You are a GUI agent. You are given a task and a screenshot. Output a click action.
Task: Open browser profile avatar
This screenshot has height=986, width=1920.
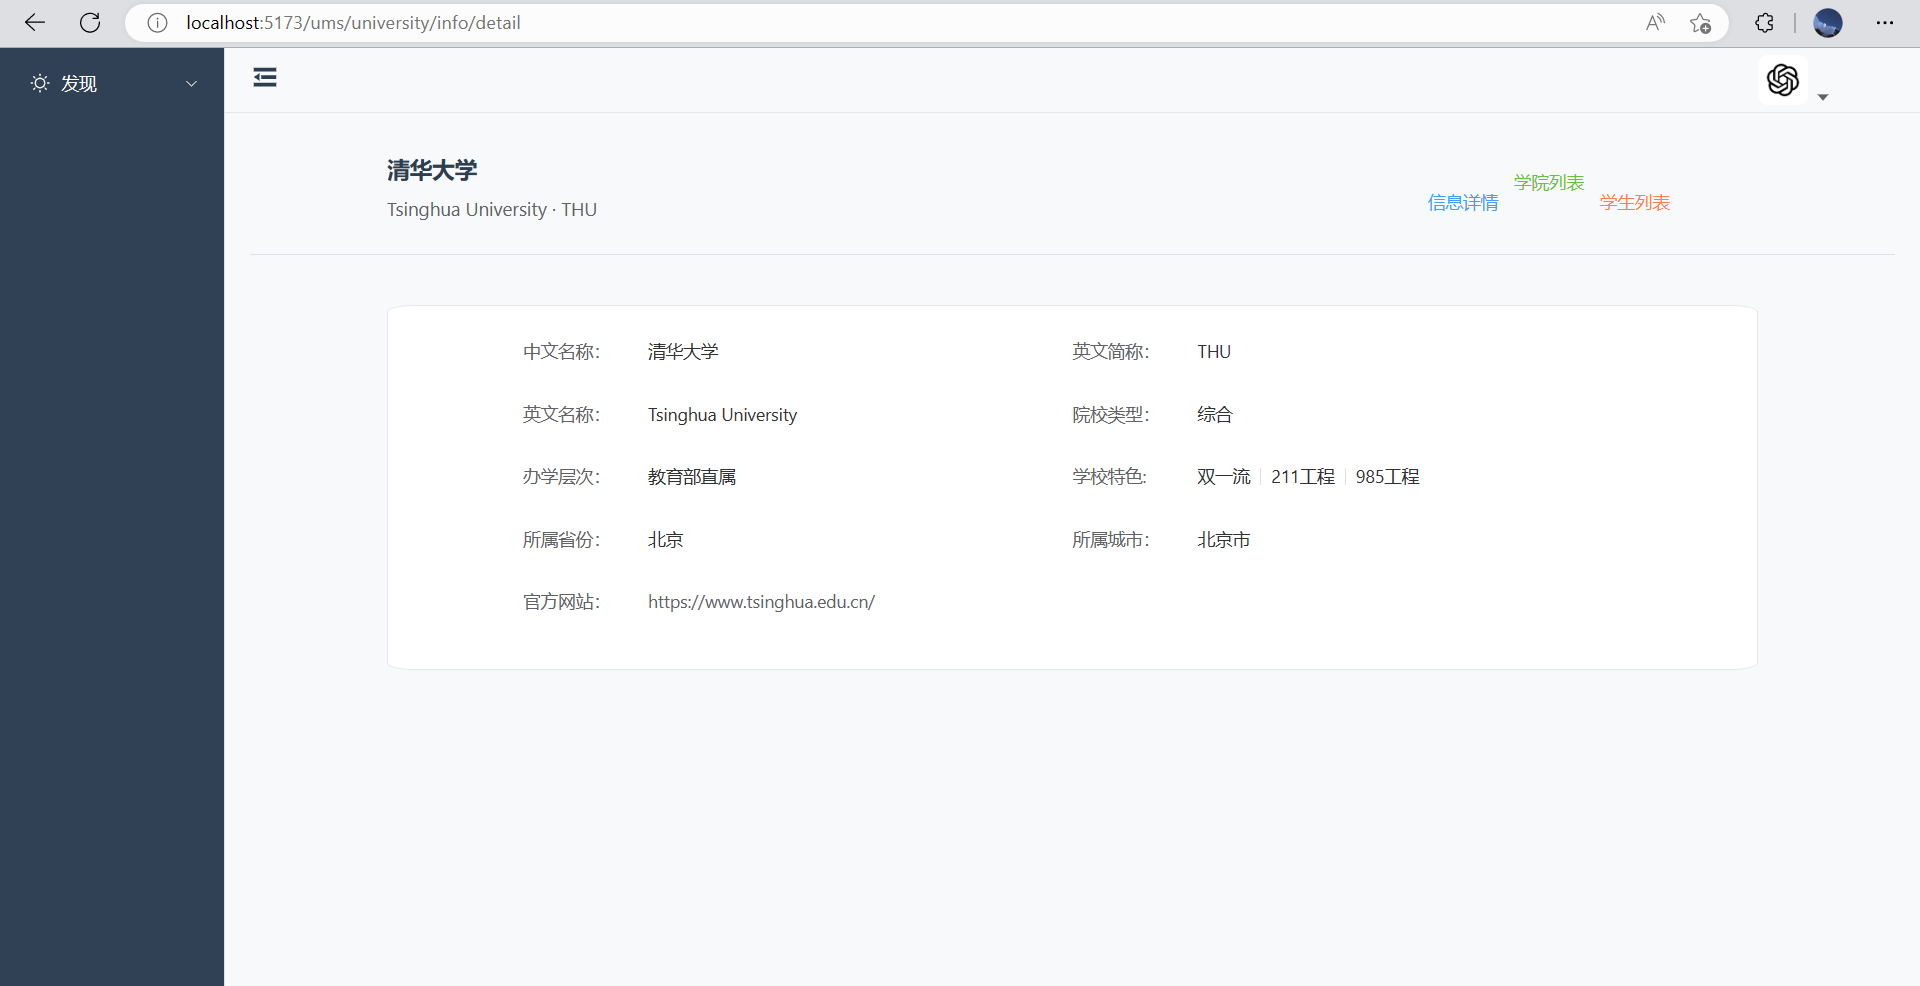point(1828,23)
